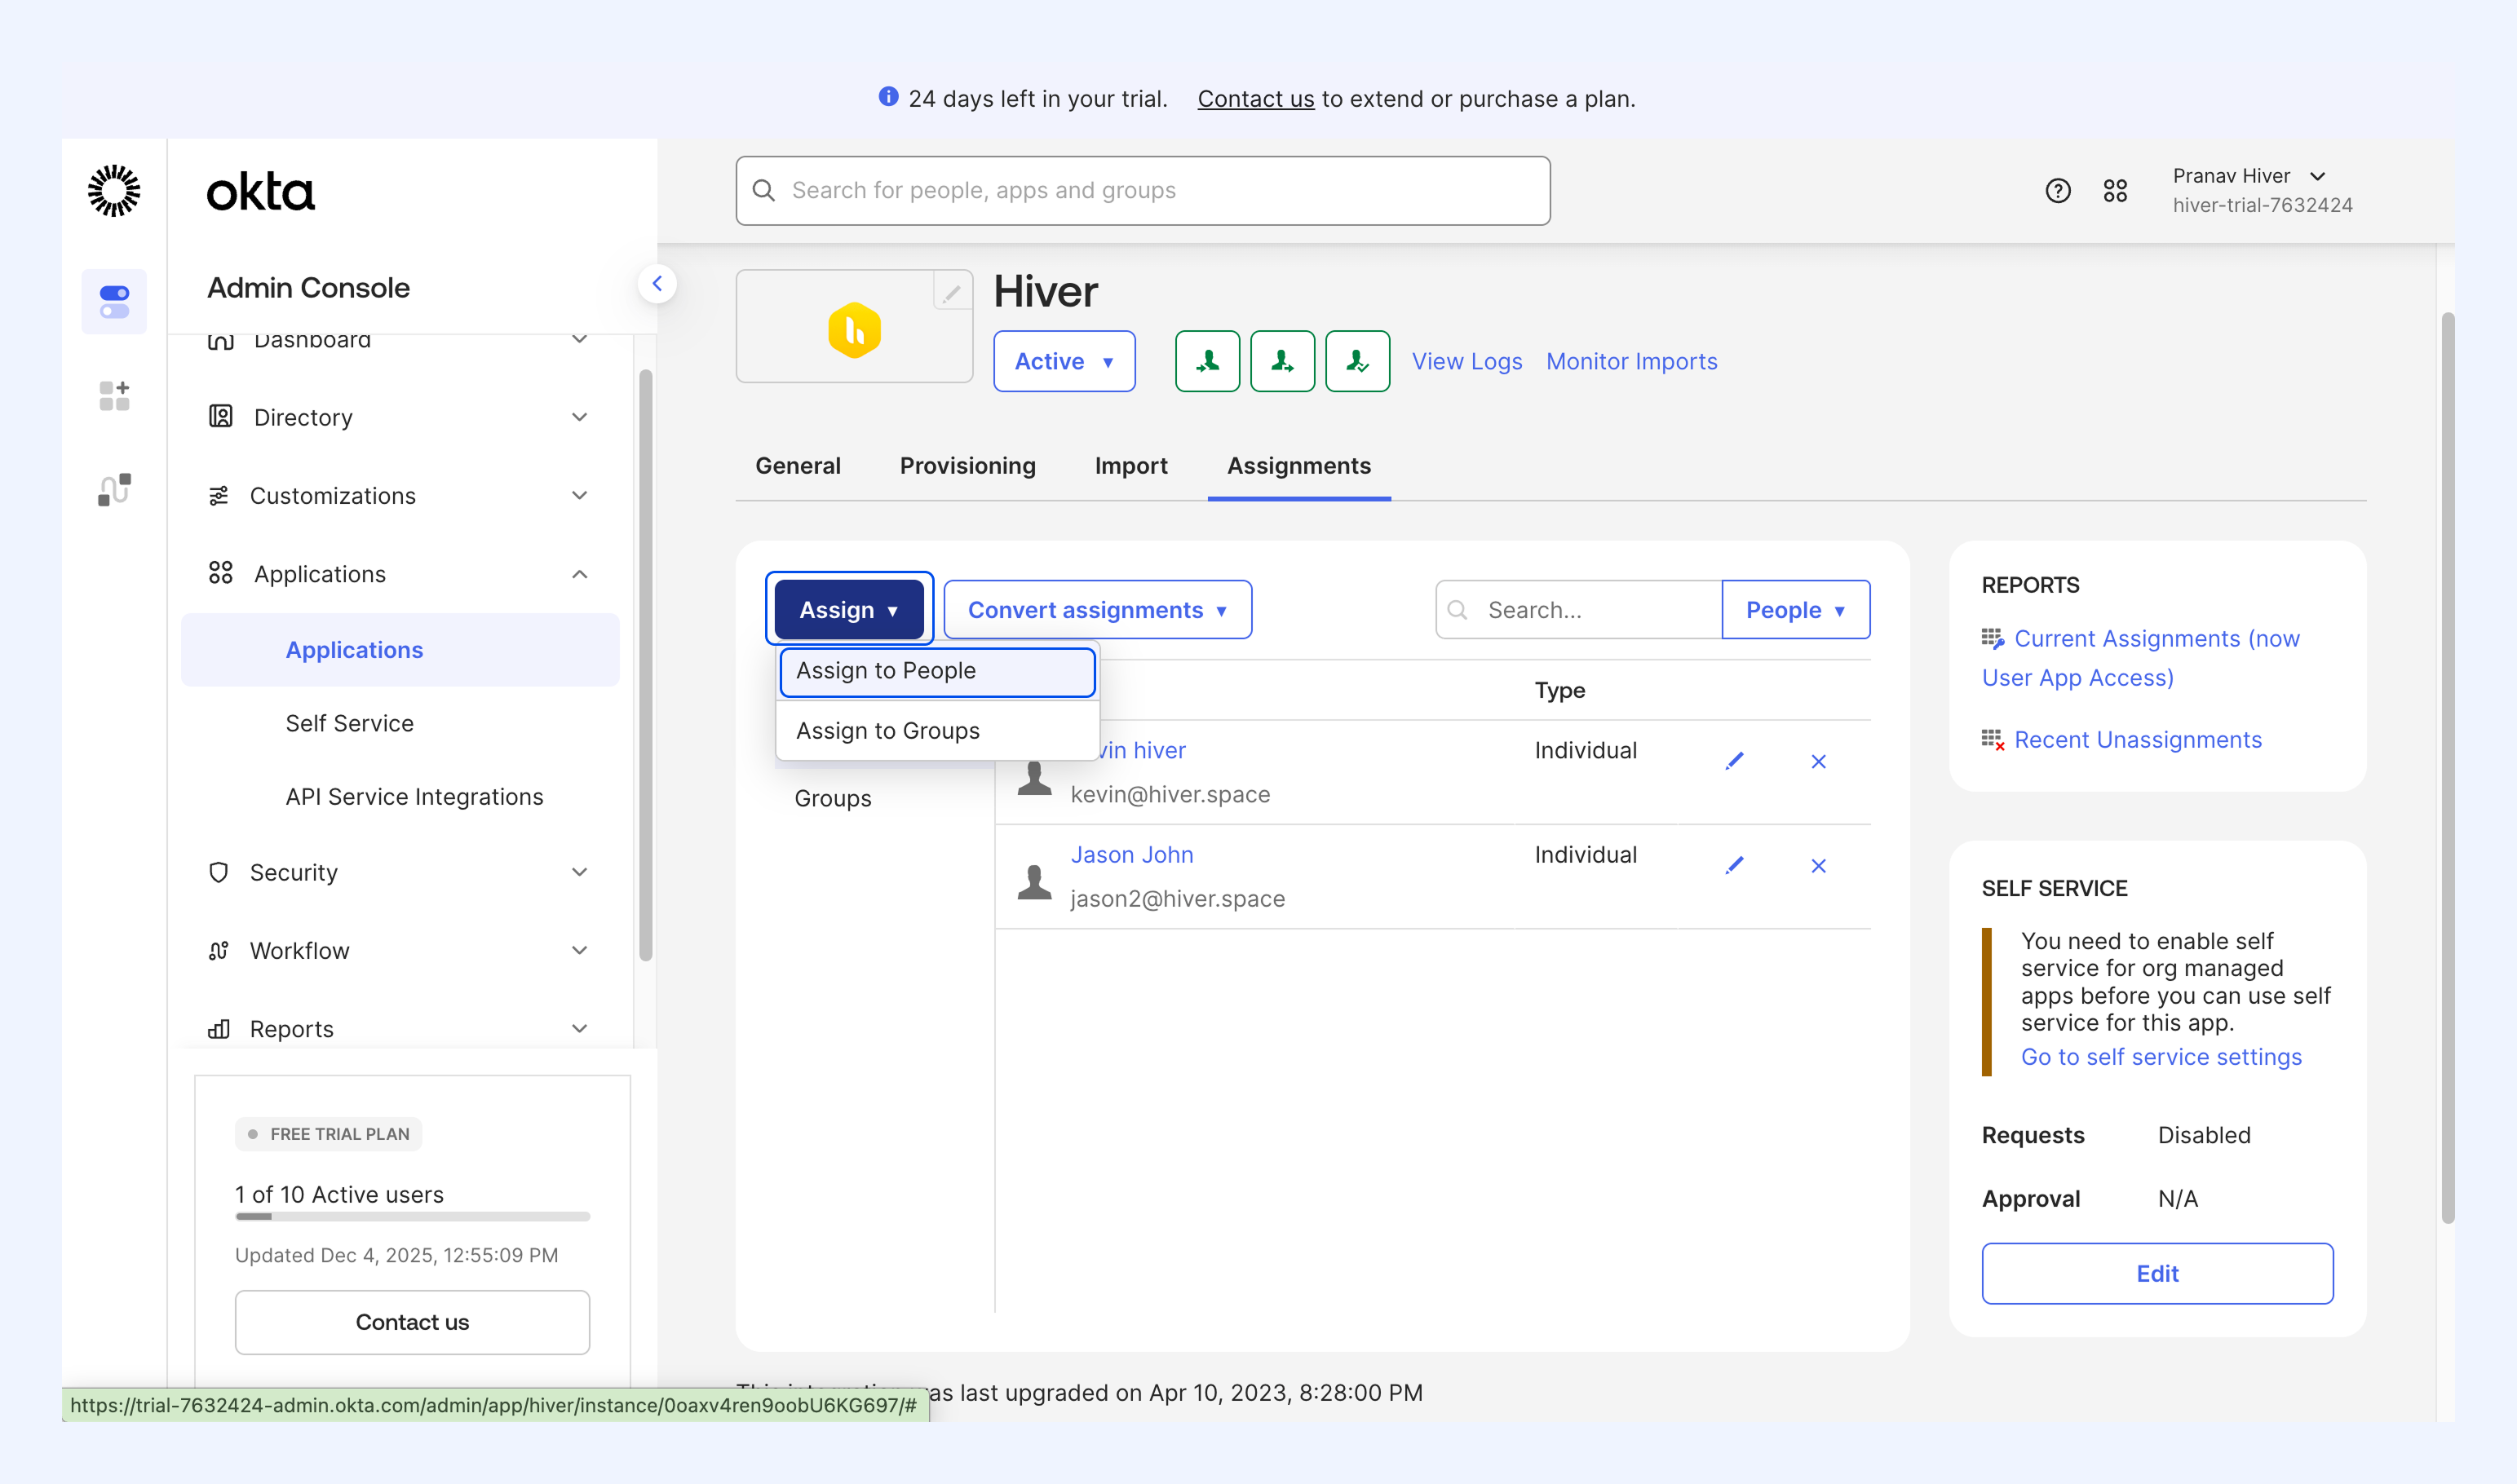Expand the Customizations section chevron
The height and width of the screenshot is (1484, 2517).
pos(579,495)
